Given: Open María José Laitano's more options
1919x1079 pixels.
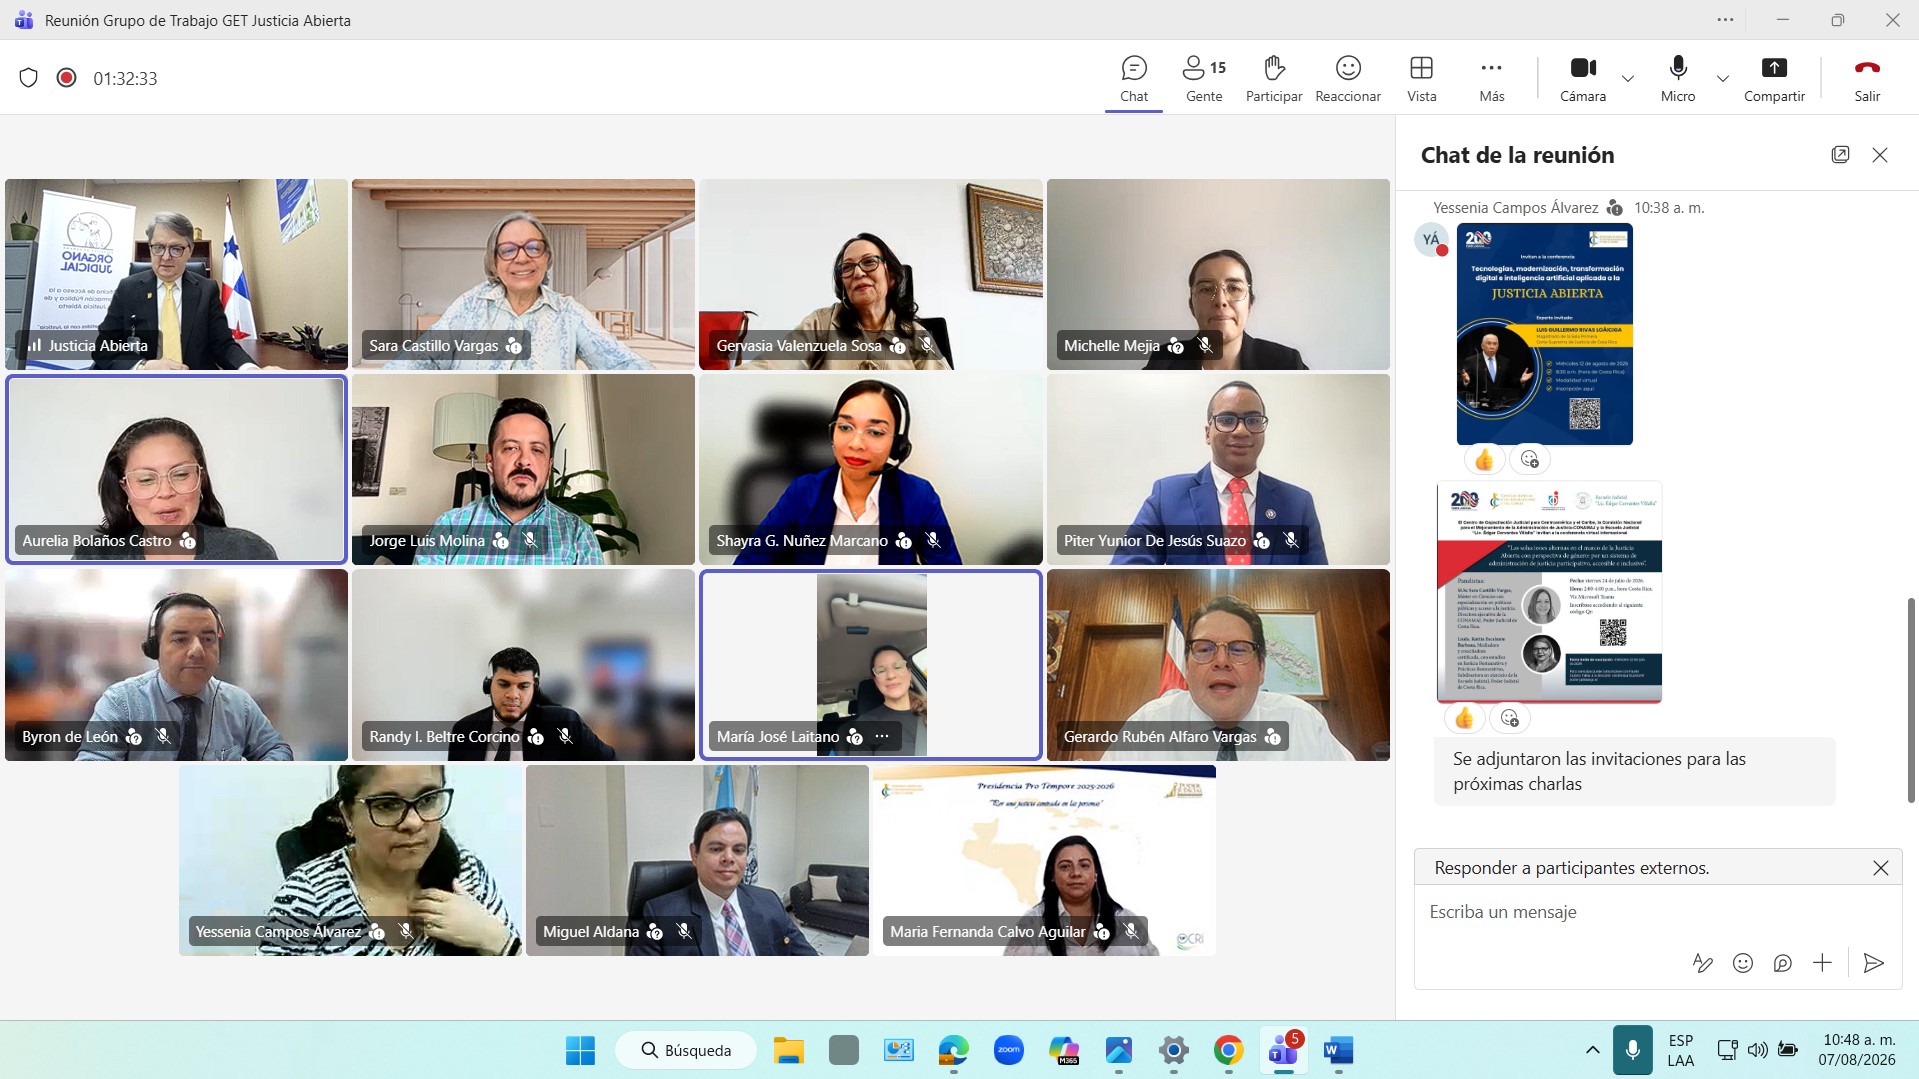Looking at the screenshot, I should pos(882,736).
